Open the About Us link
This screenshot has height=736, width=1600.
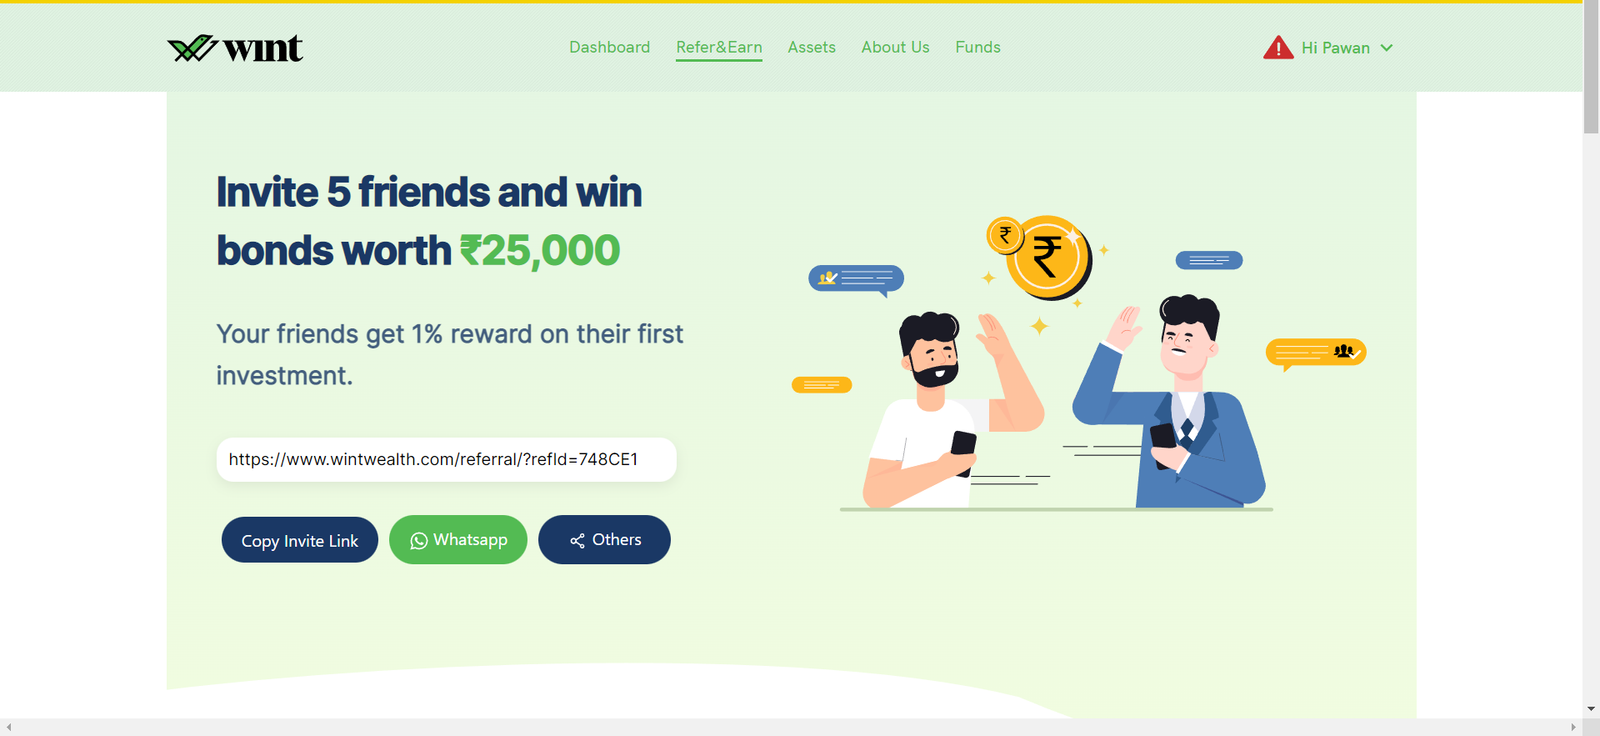(x=895, y=47)
